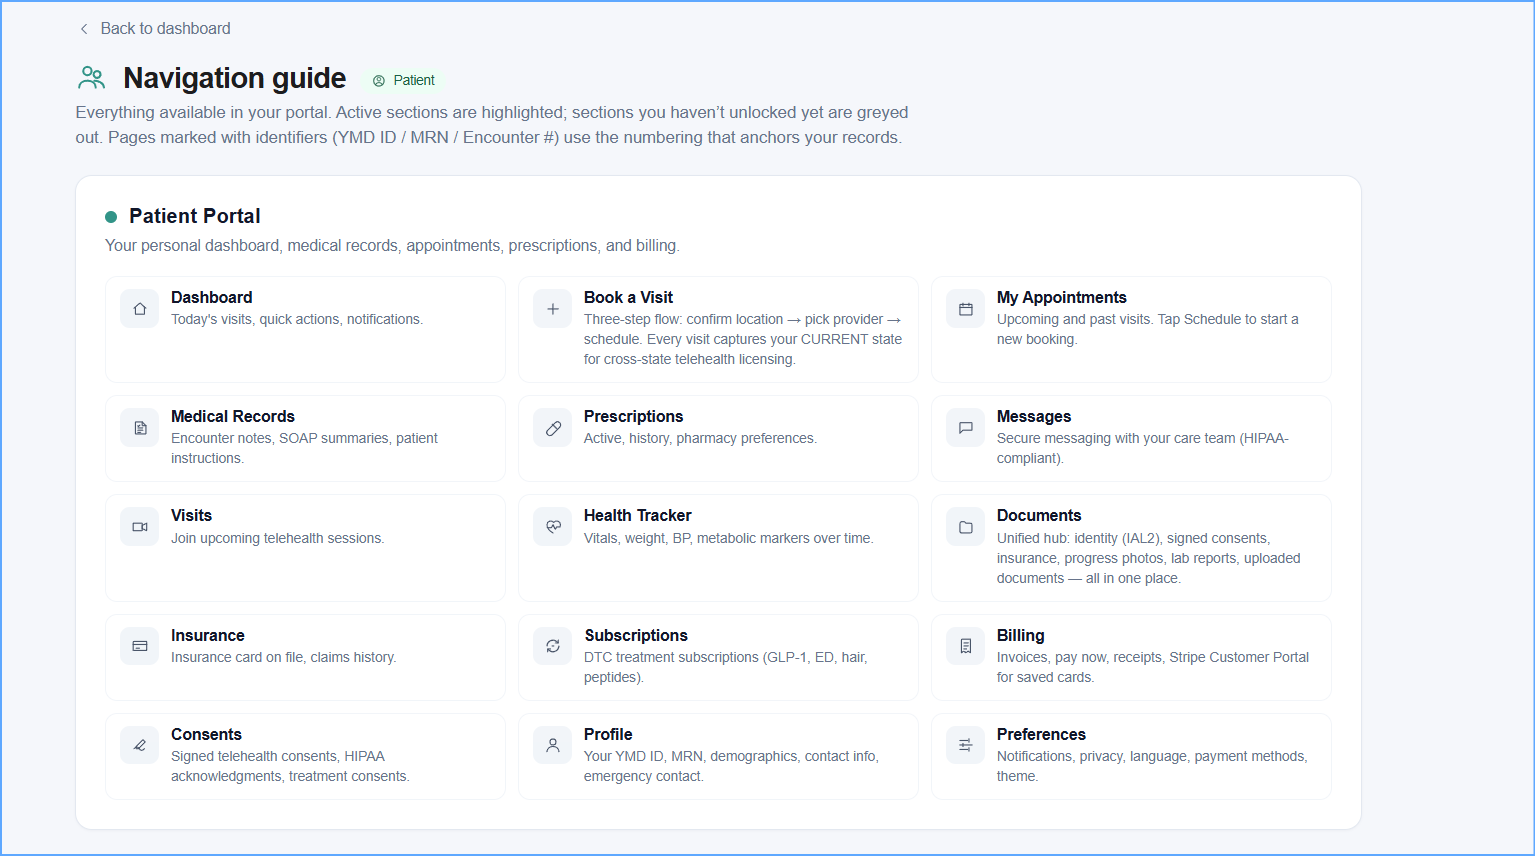Open My Appointments card title
This screenshot has height=856, width=1535.
tap(1062, 297)
